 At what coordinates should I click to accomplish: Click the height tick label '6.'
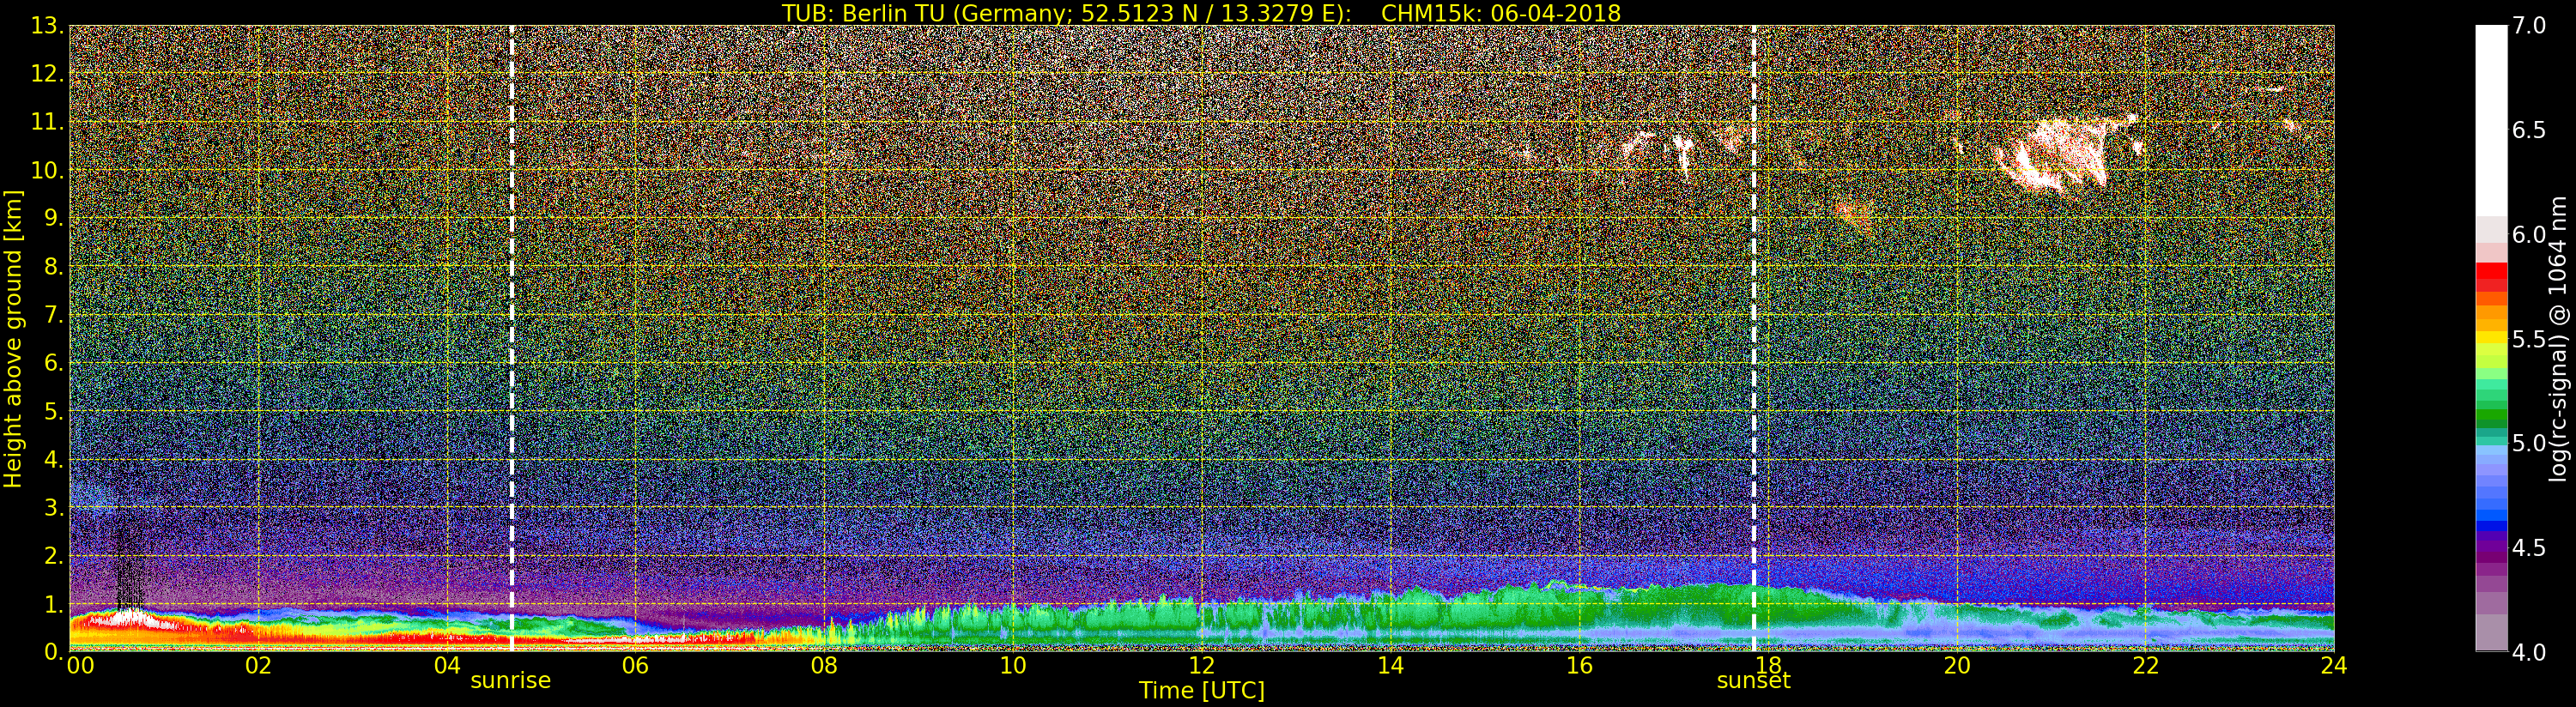[54, 363]
